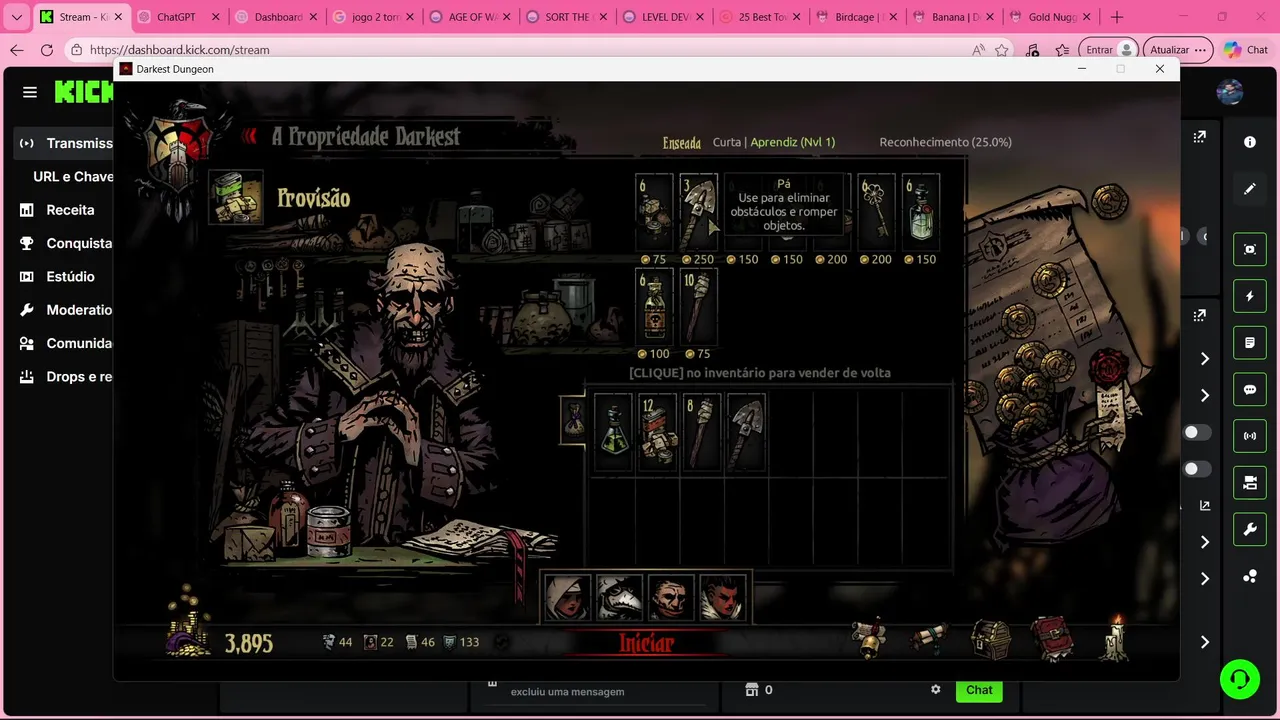Select the pouch tab beside the inventory
The height and width of the screenshot is (720, 1280).
tap(574, 420)
